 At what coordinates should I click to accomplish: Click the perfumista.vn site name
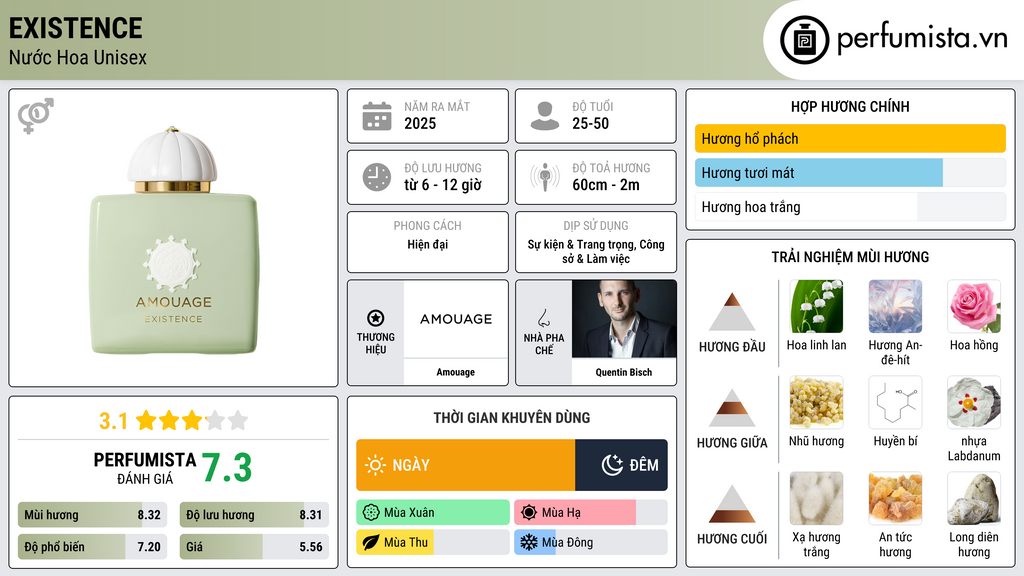point(922,38)
